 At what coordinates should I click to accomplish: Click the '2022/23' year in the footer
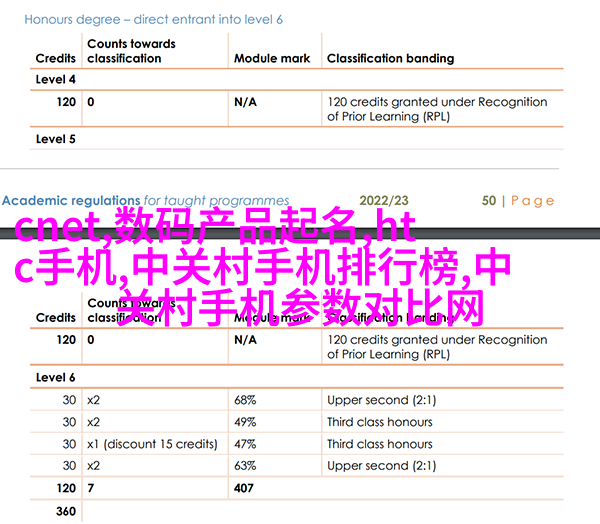coord(384,201)
